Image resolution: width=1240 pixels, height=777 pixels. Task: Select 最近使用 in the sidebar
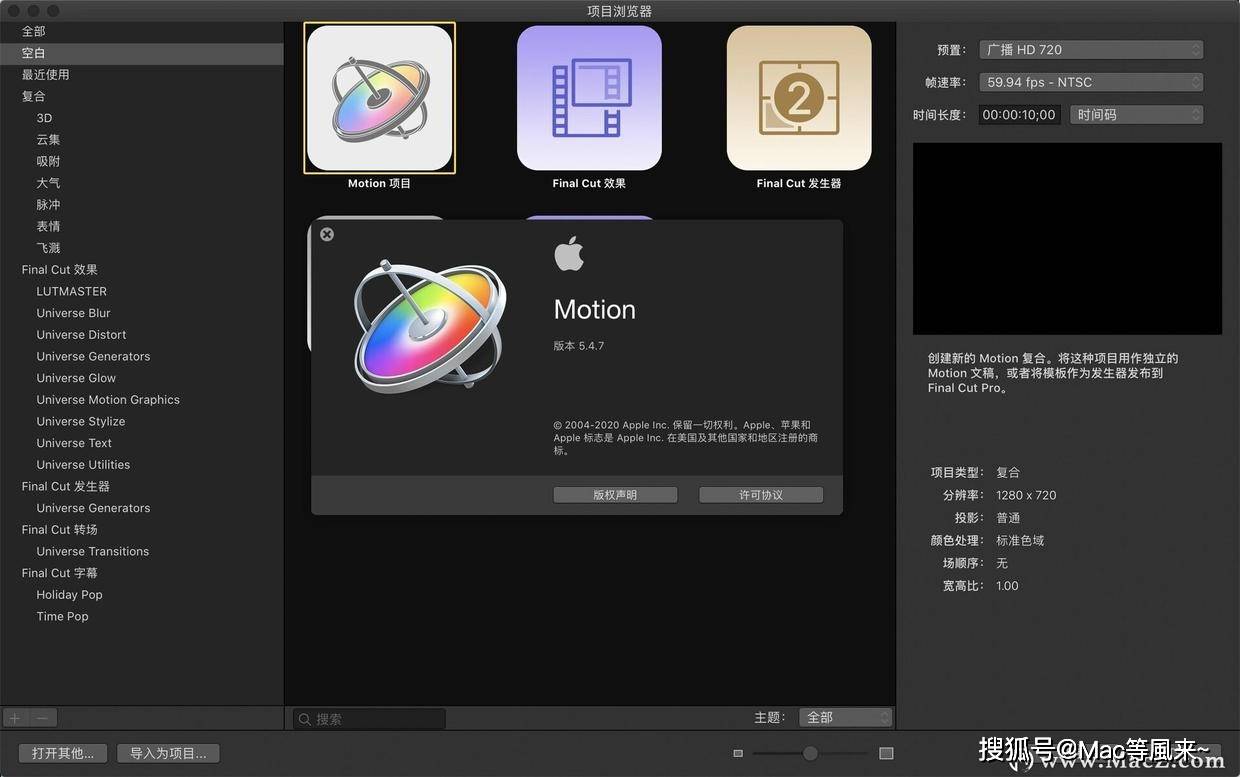[46, 75]
